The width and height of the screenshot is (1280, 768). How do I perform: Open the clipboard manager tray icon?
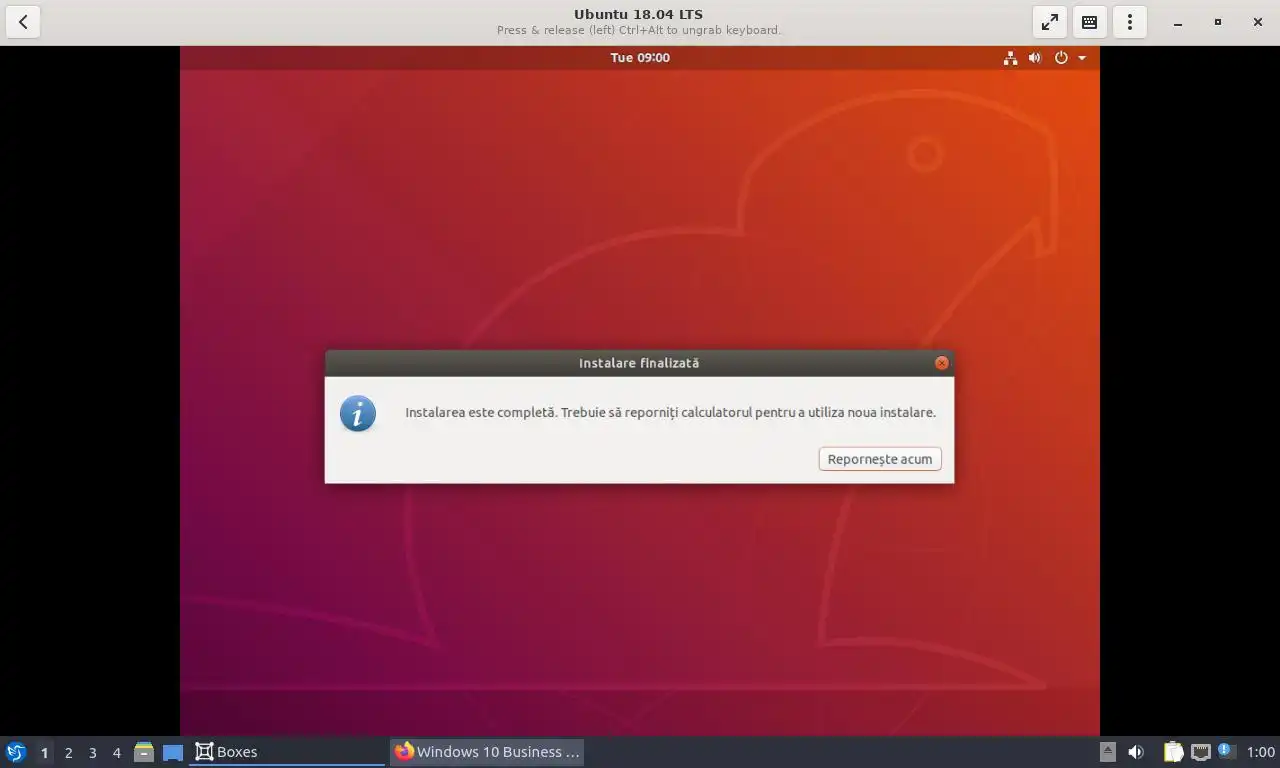point(1173,752)
